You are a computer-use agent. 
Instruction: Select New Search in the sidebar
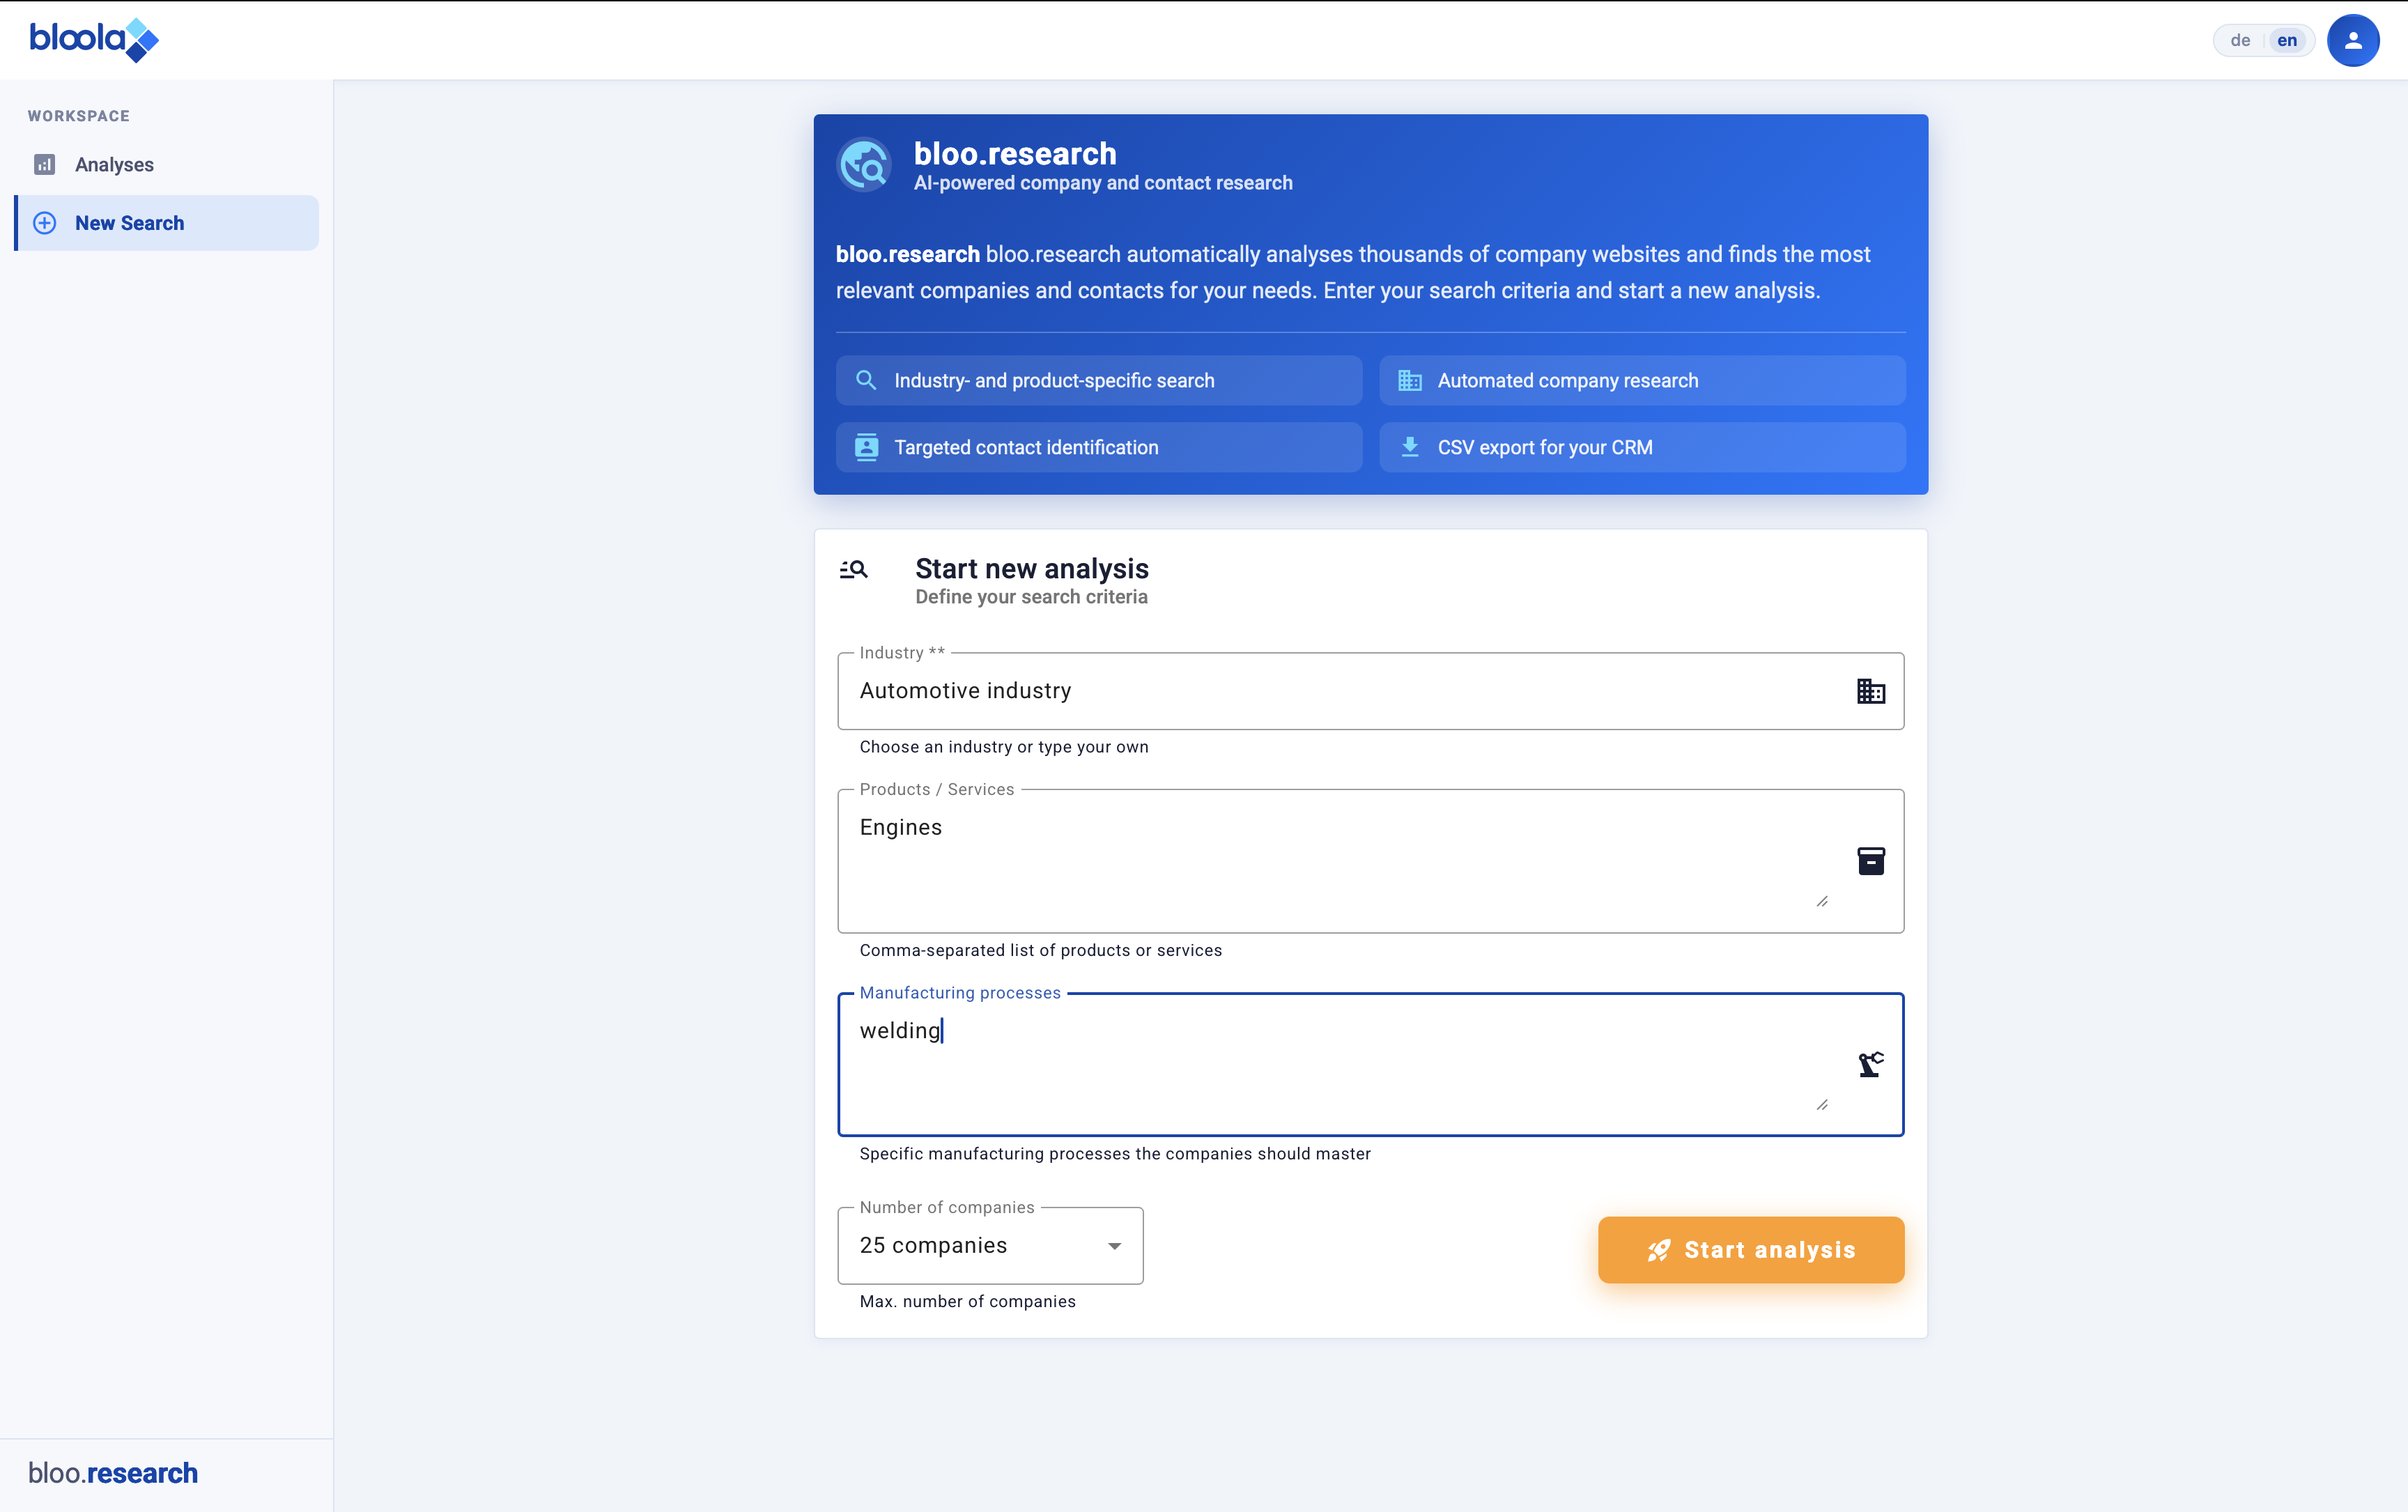[x=130, y=223]
